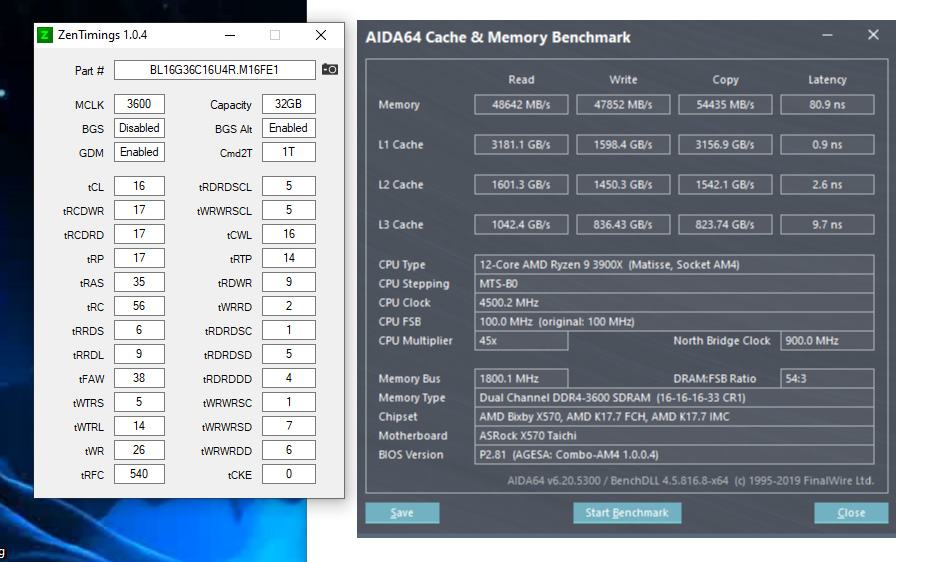Click the tRDRDSCL value 5
This screenshot has width=940, height=562.
coord(288,186)
